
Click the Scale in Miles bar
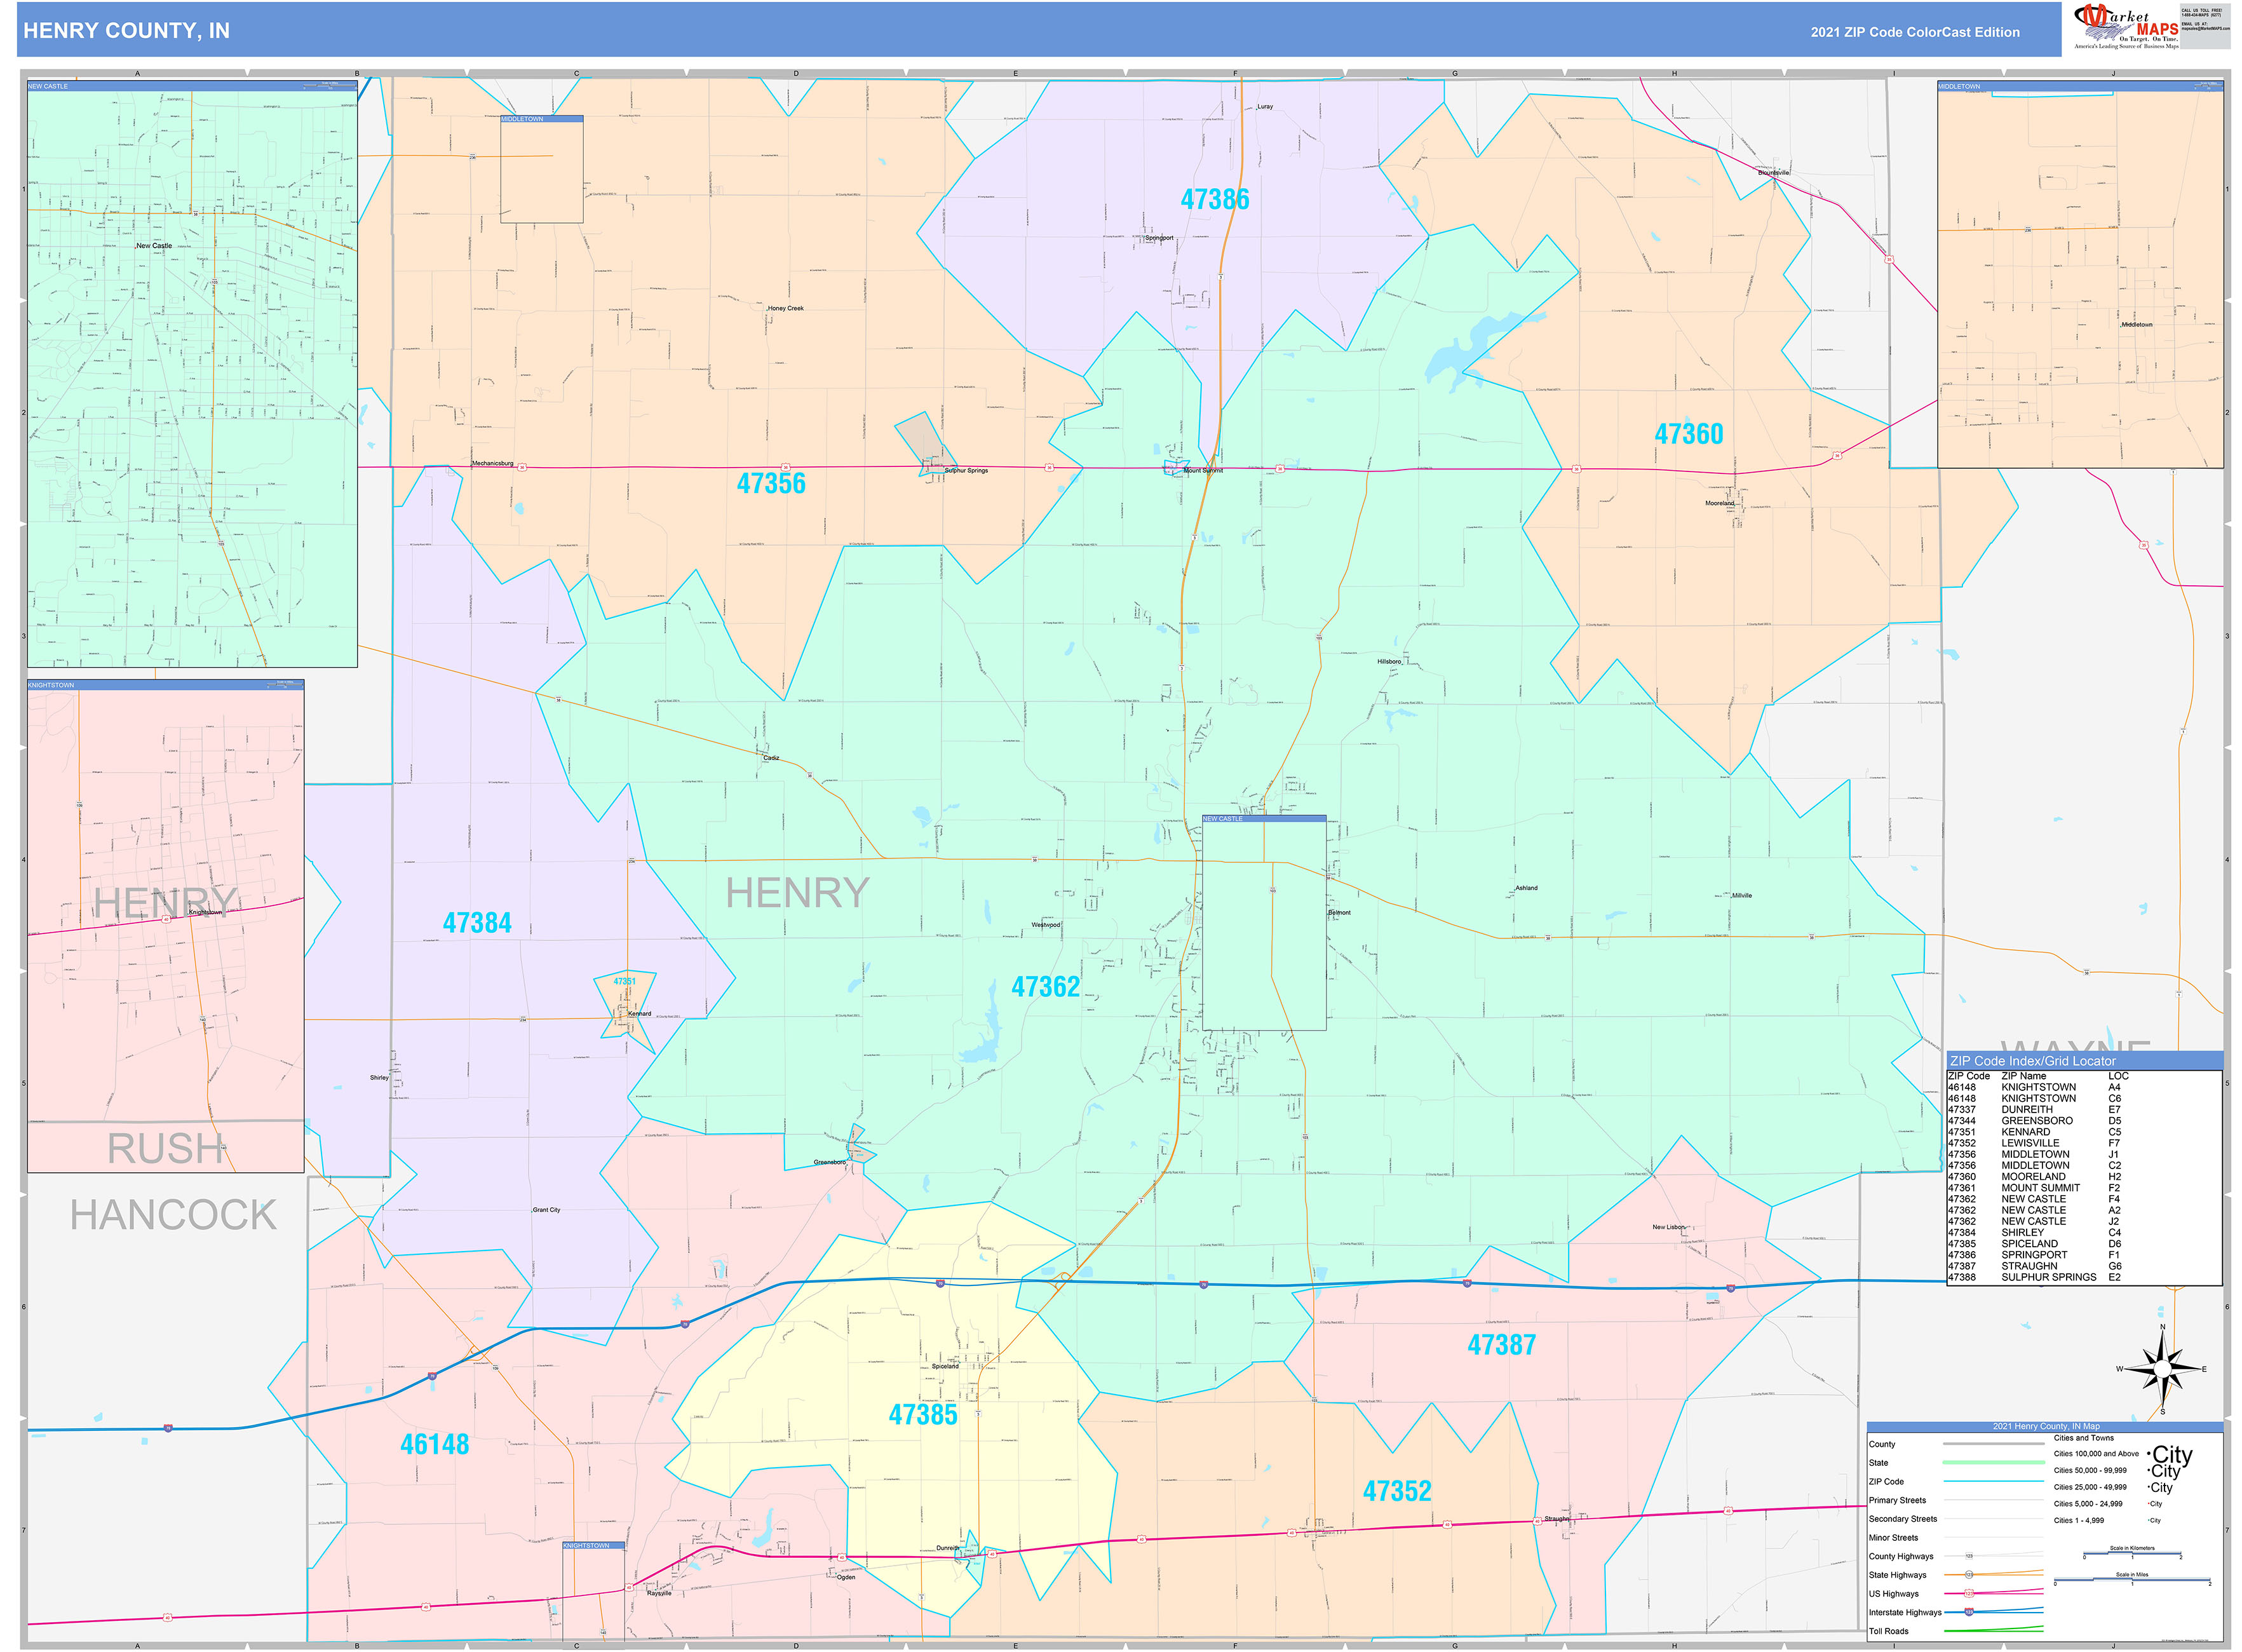pos(2132,1581)
